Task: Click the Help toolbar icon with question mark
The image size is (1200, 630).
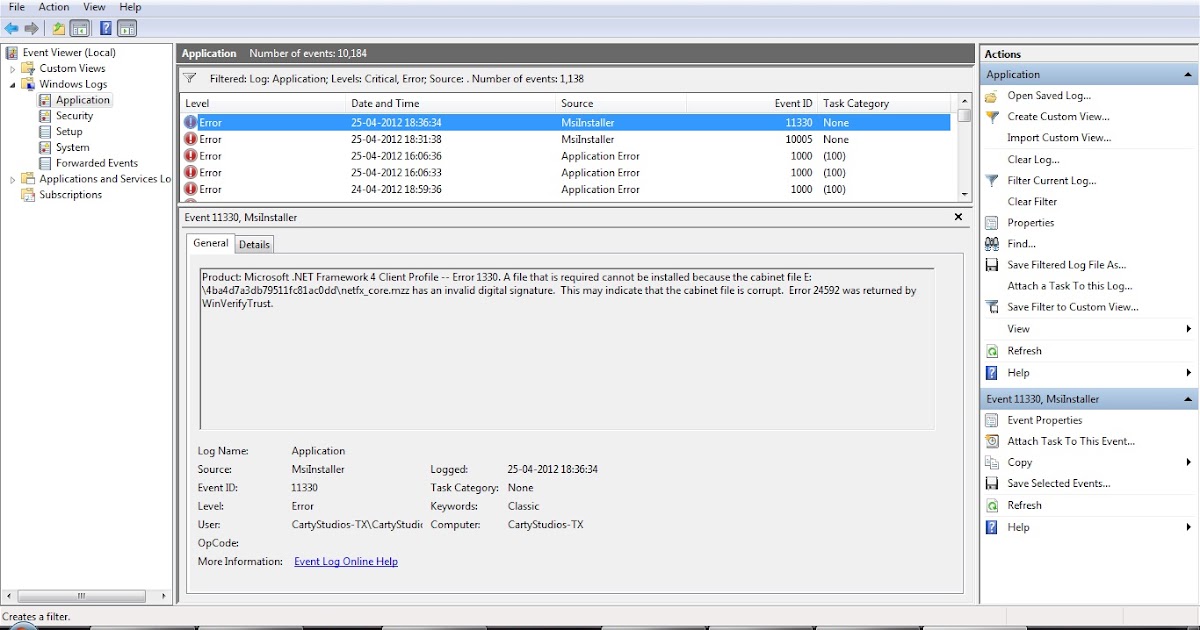Action: pyautogui.click(x=106, y=28)
